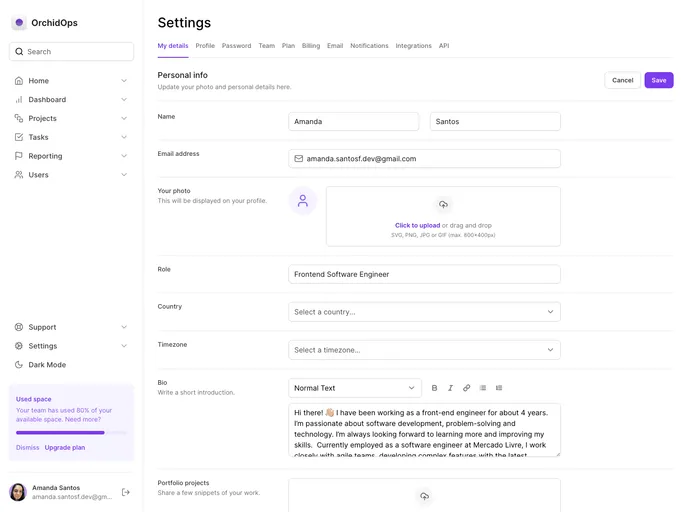Viewport: 688px width, 512px height.
Task: Click the bold formatting icon
Action: click(434, 388)
